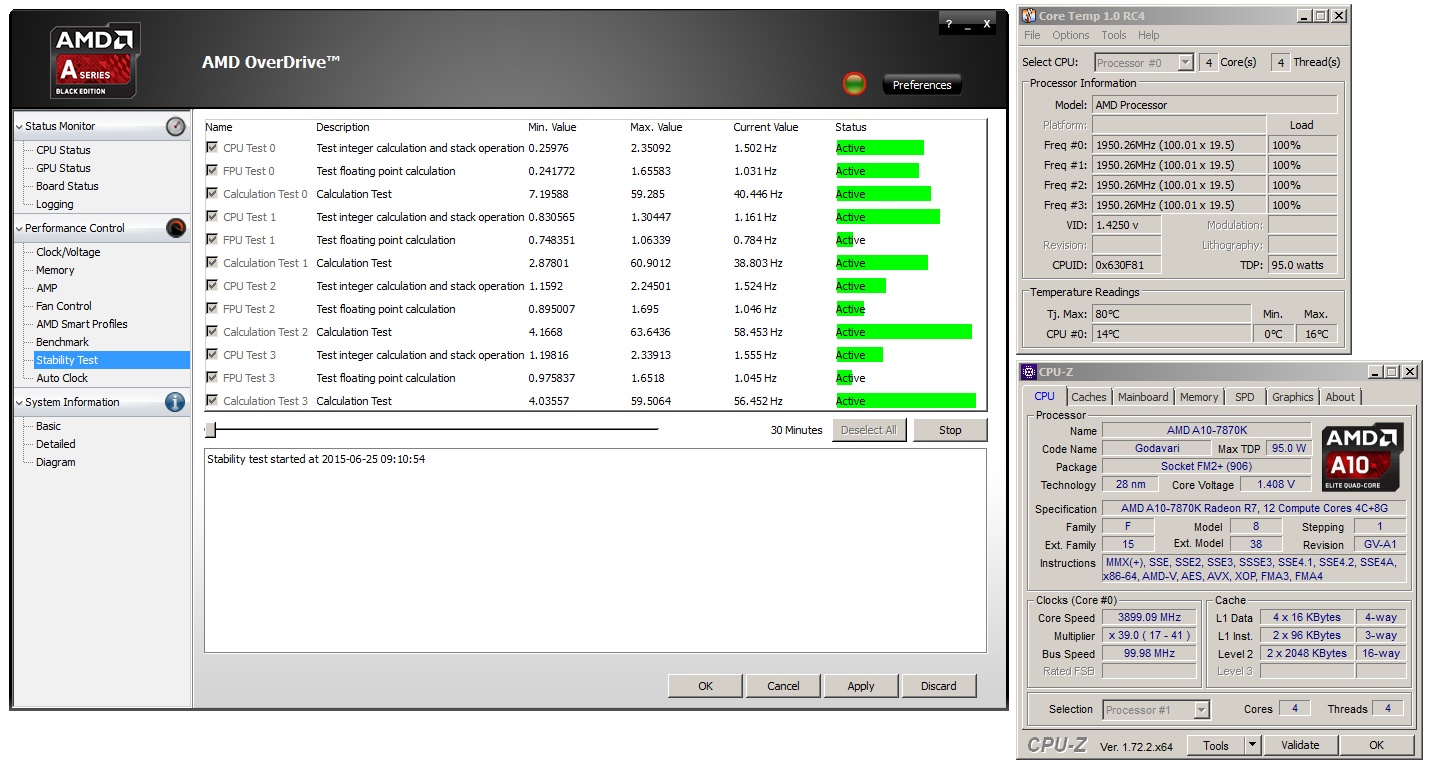1432x767 pixels.
Task: Click the Core Speed field in CPU-Z
Action: click(1150, 618)
